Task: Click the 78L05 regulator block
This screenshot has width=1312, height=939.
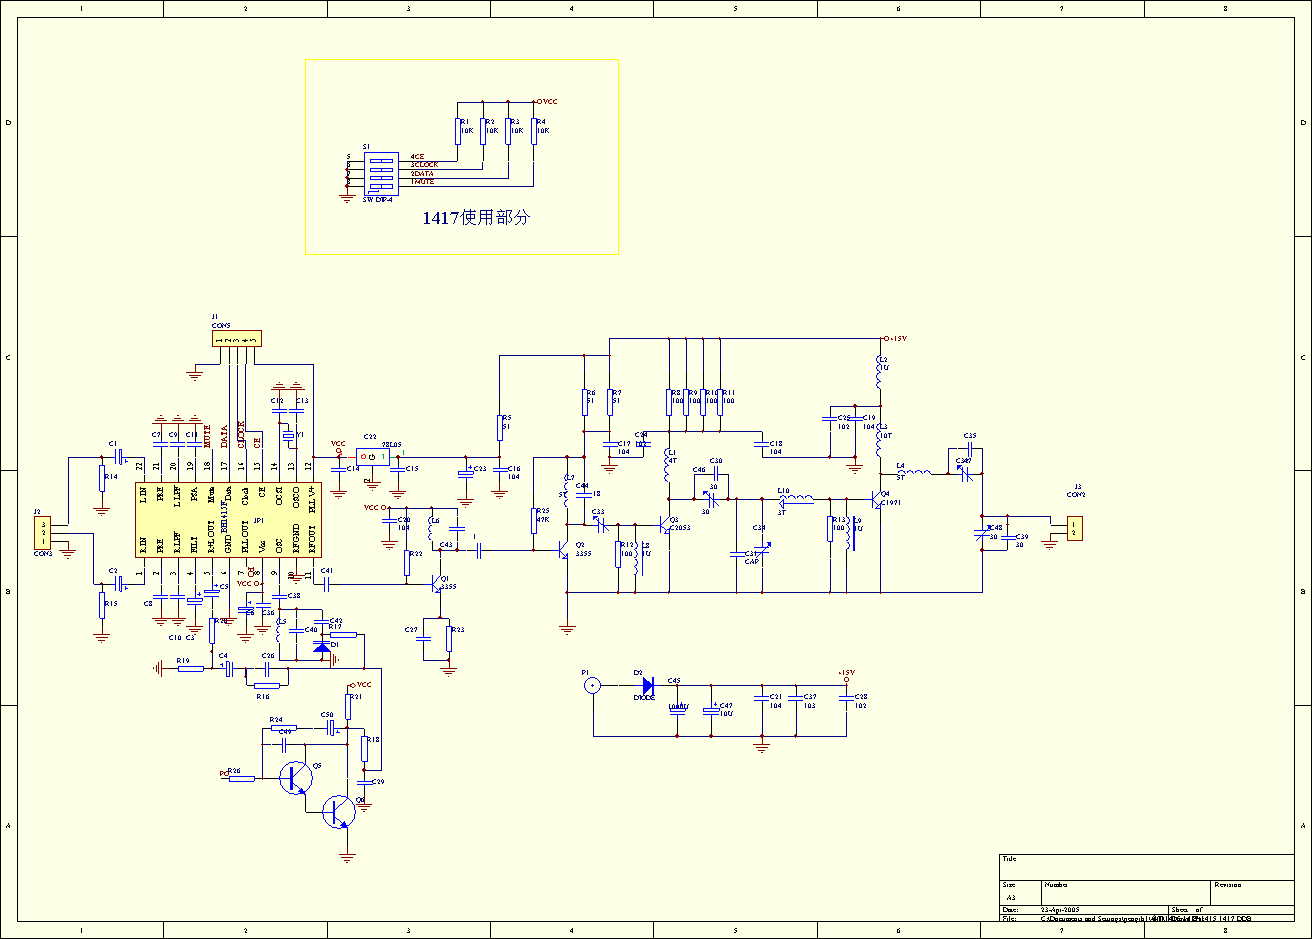Action: (372, 457)
